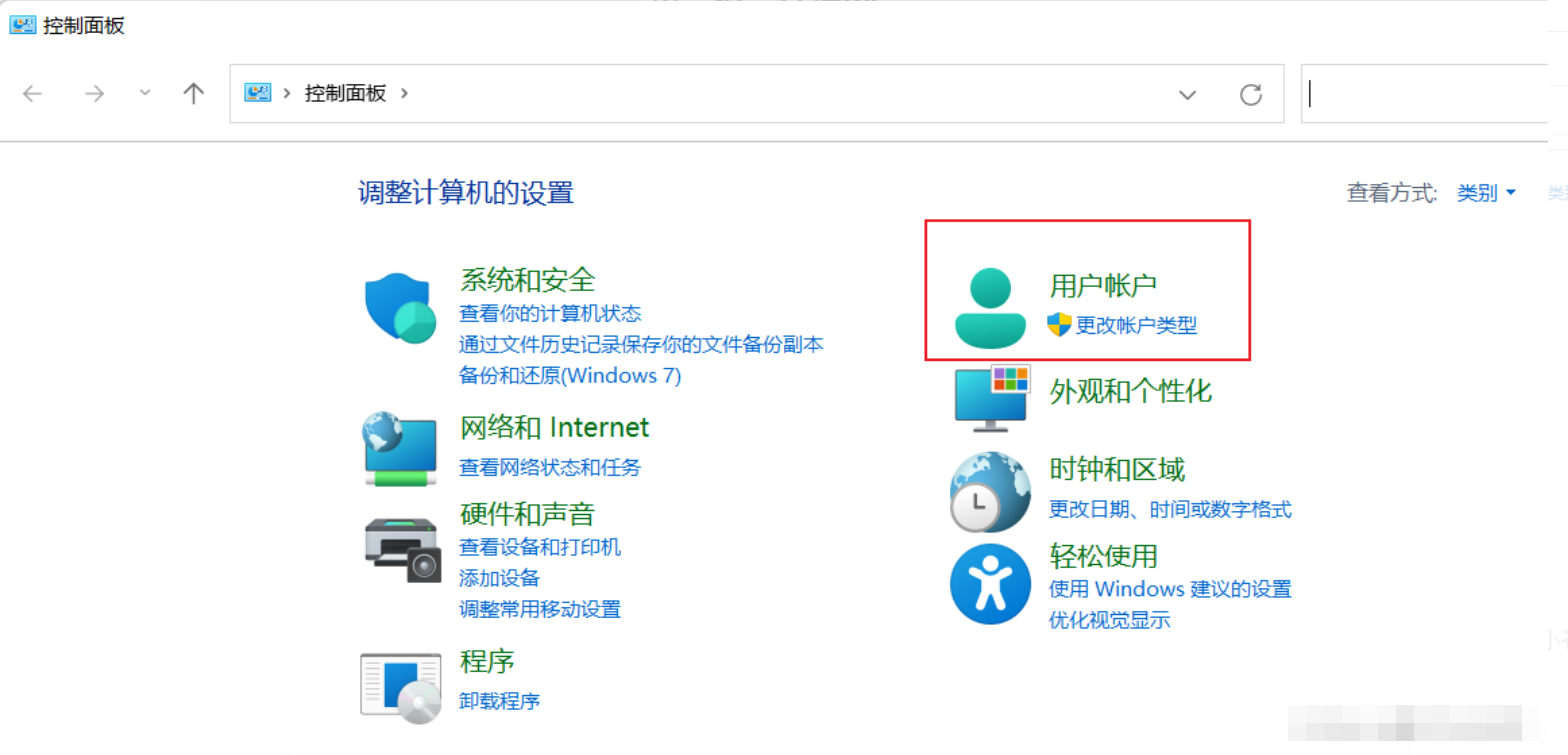The image size is (1568, 755).
Task: Open the Ease of Access icon
Action: [989, 584]
